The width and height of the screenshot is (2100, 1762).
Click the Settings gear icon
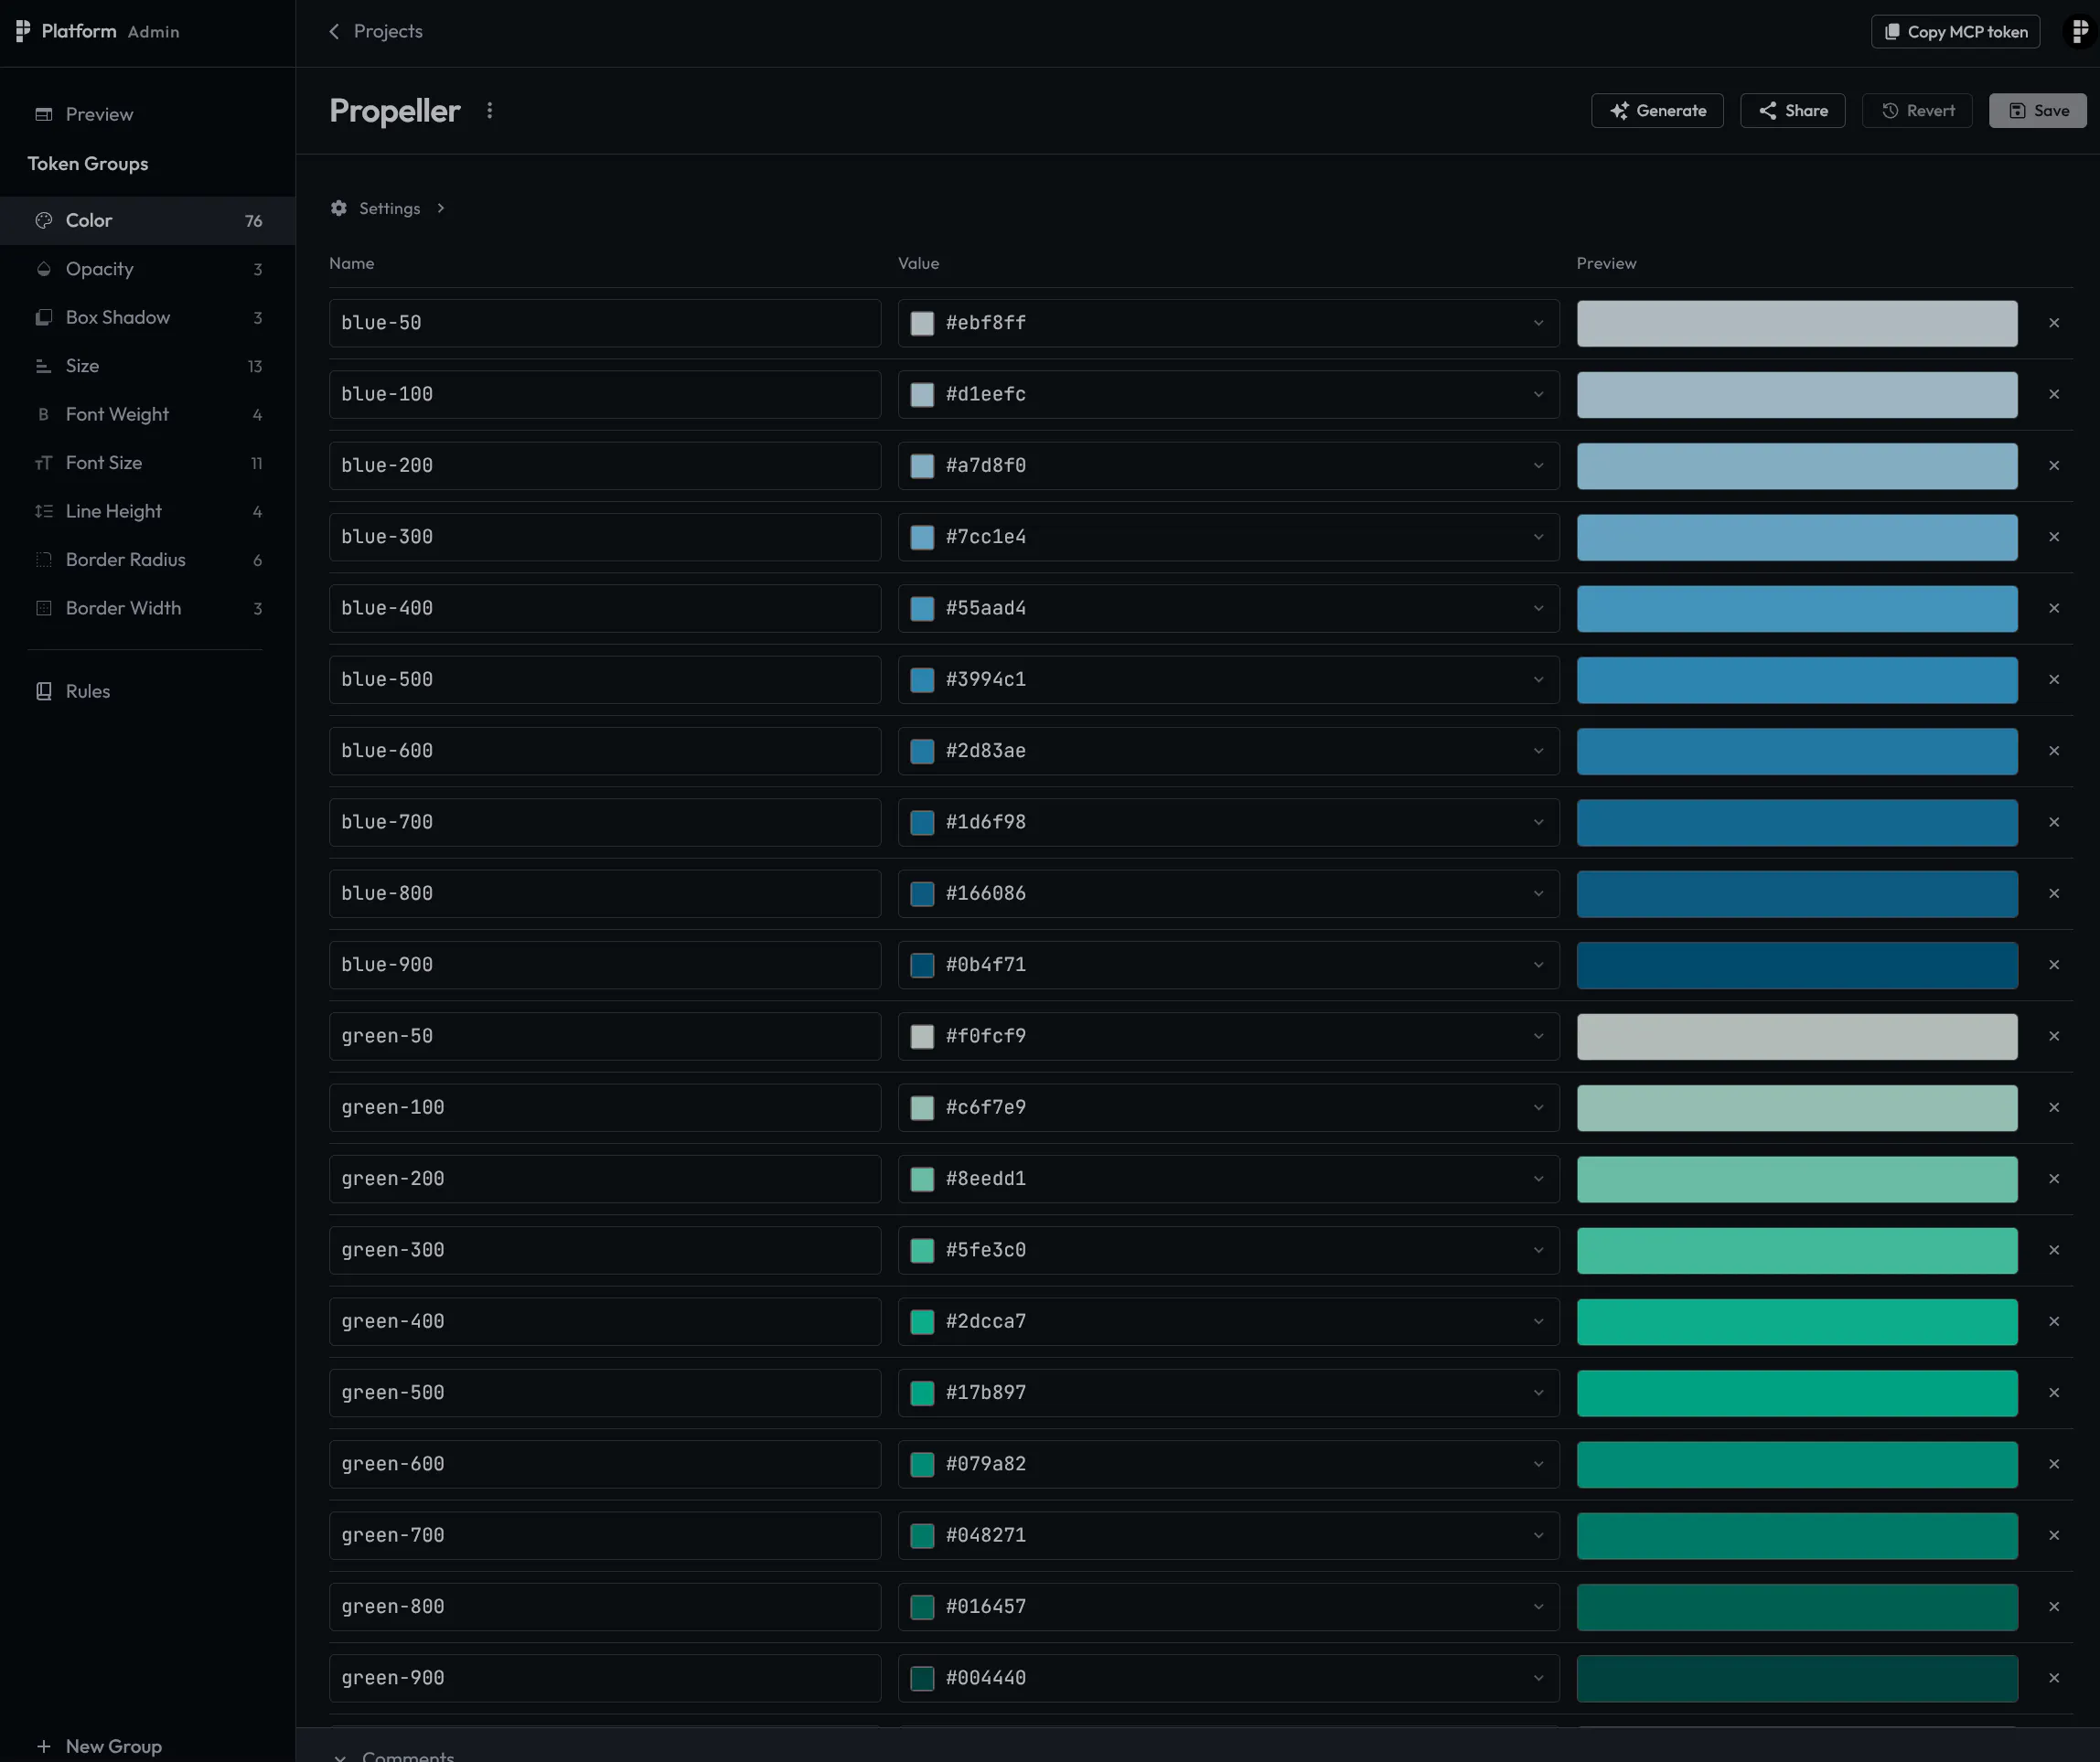[339, 208]
